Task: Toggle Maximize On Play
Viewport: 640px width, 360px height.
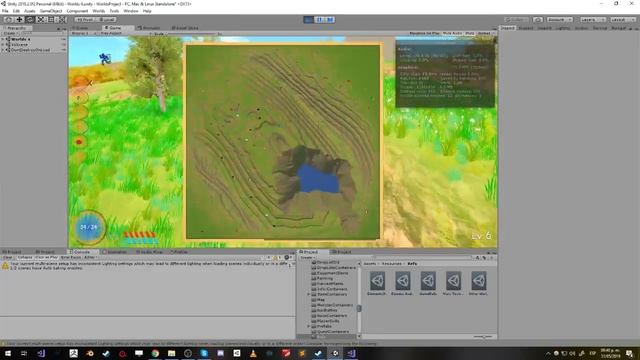Action: [424, 33]
